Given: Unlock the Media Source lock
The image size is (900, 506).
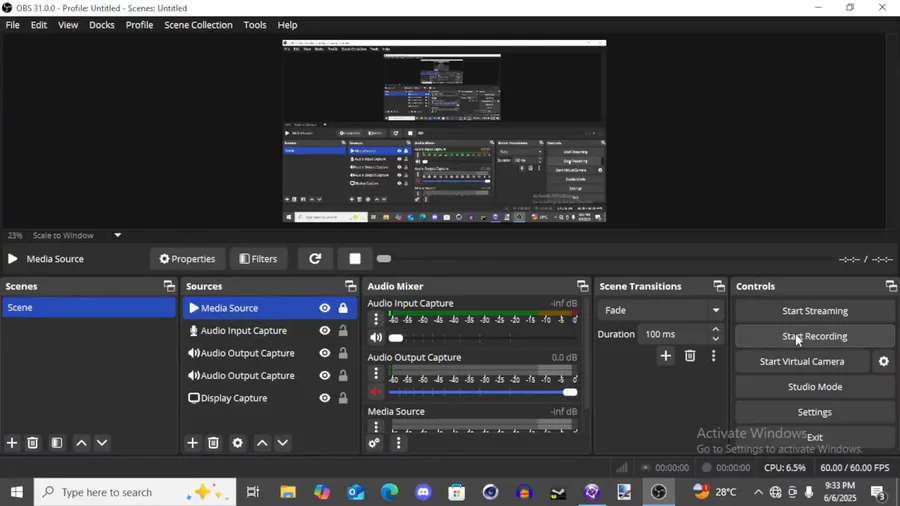Looking at the screenshot, I should (343, 308).
